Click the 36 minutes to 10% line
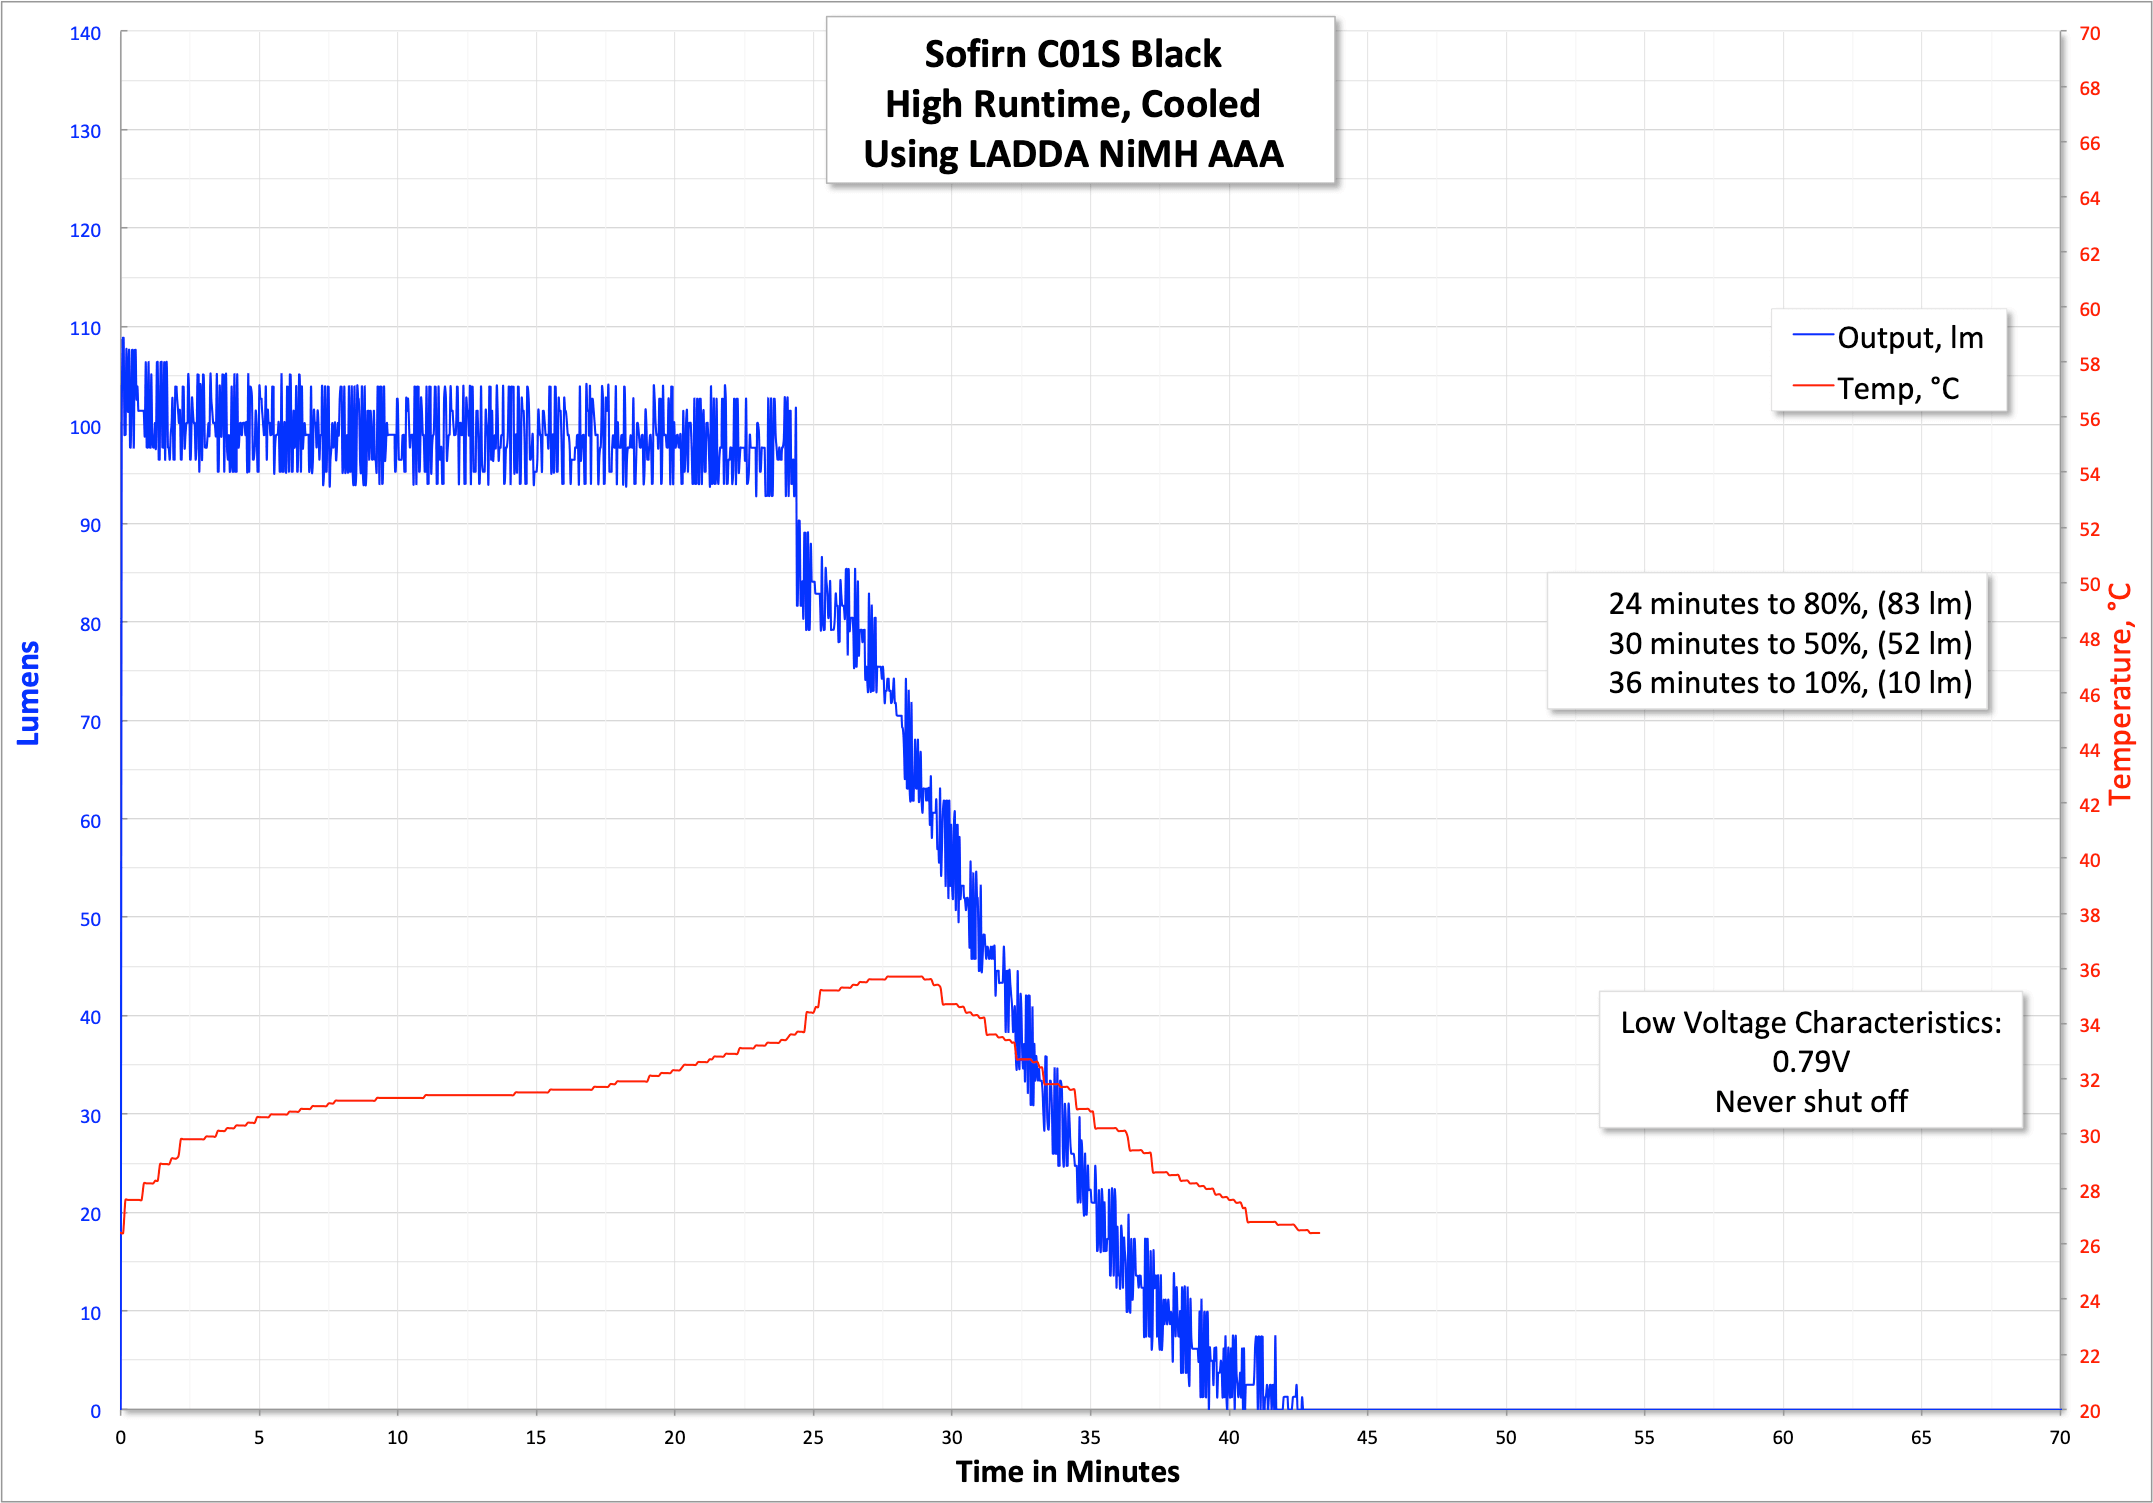 point(1789,682)
